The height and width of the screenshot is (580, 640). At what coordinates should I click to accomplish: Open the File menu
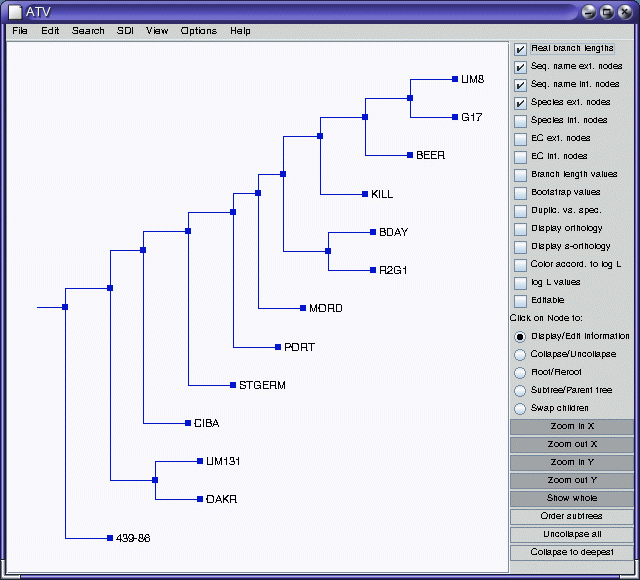pos(20,31)
